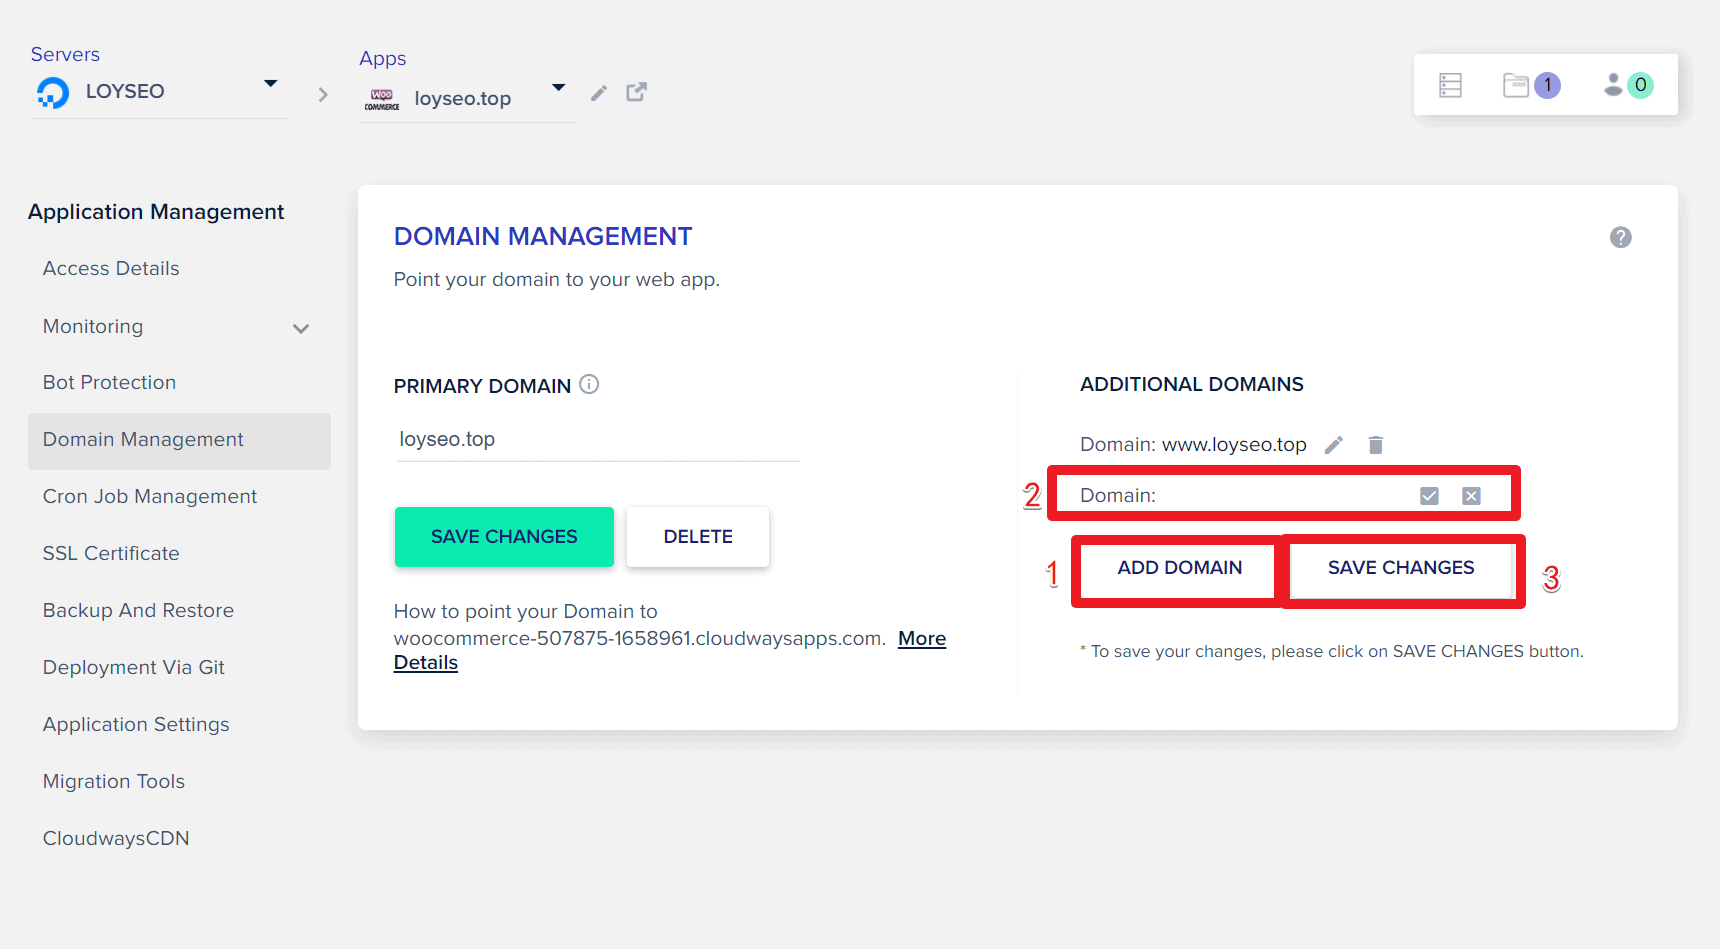The image size is (1720, 949).
Task: Click the WooCommerce app logo icon
Action: (382, 99)
